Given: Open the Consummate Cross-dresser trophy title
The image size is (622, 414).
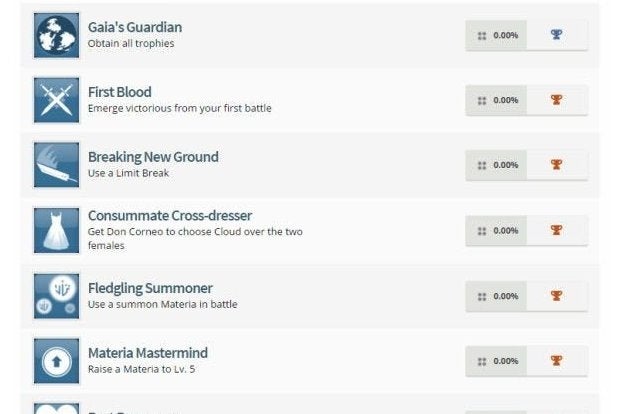Looking at the screenshot, I should tap(170, 215).
